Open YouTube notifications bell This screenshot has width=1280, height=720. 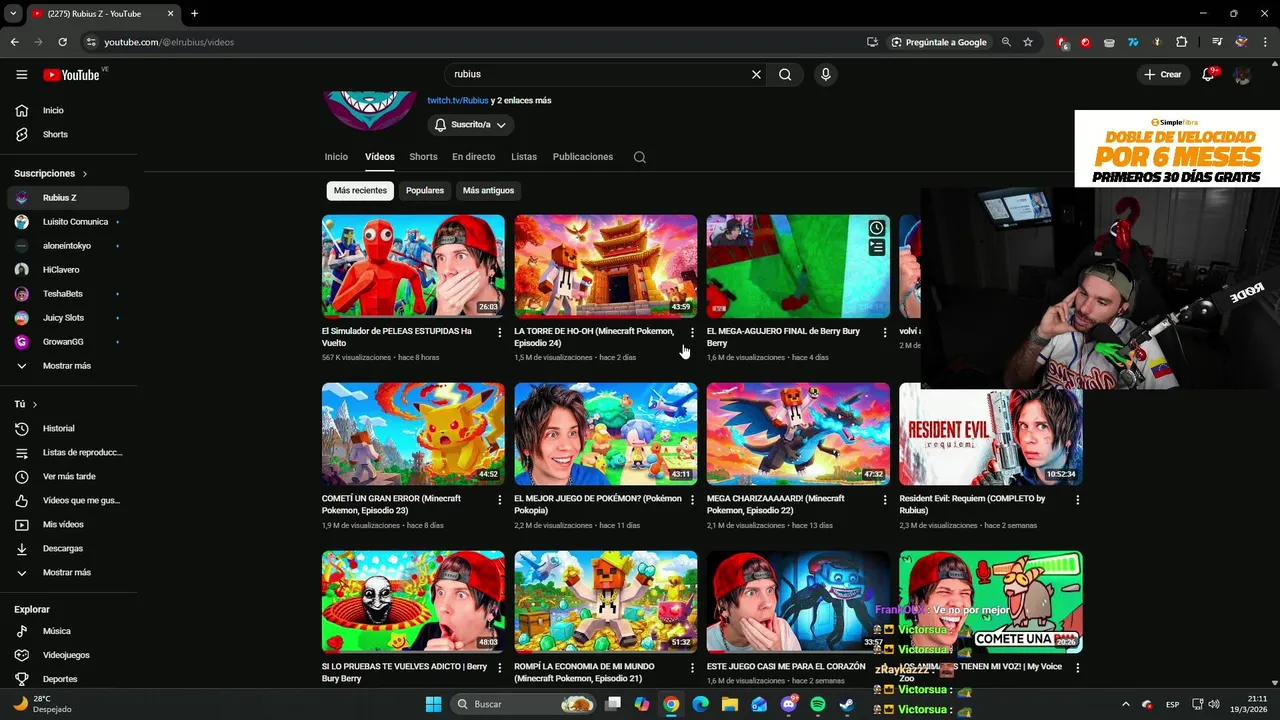1208,74
